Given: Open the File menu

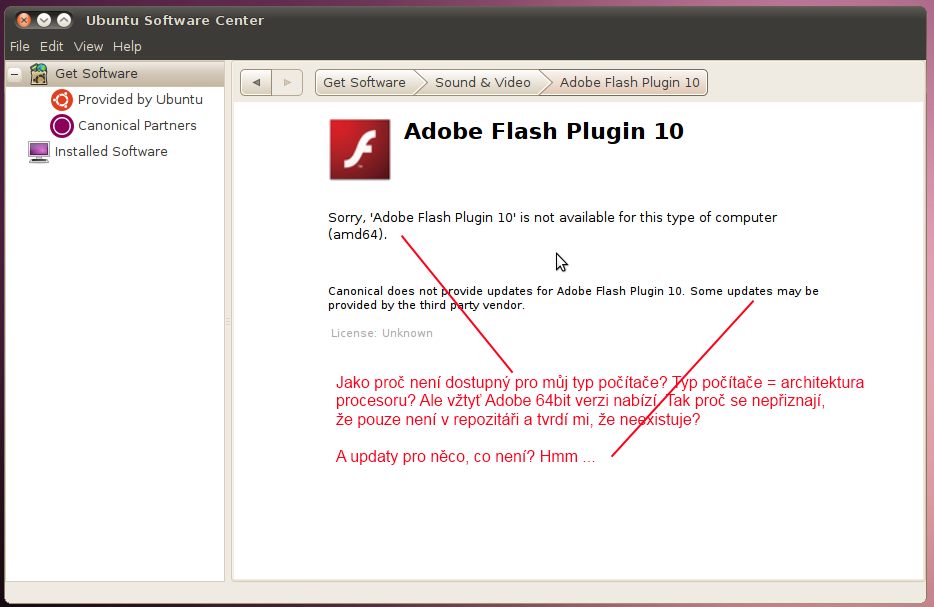Looking at the screenshot, I should point(19,46).
